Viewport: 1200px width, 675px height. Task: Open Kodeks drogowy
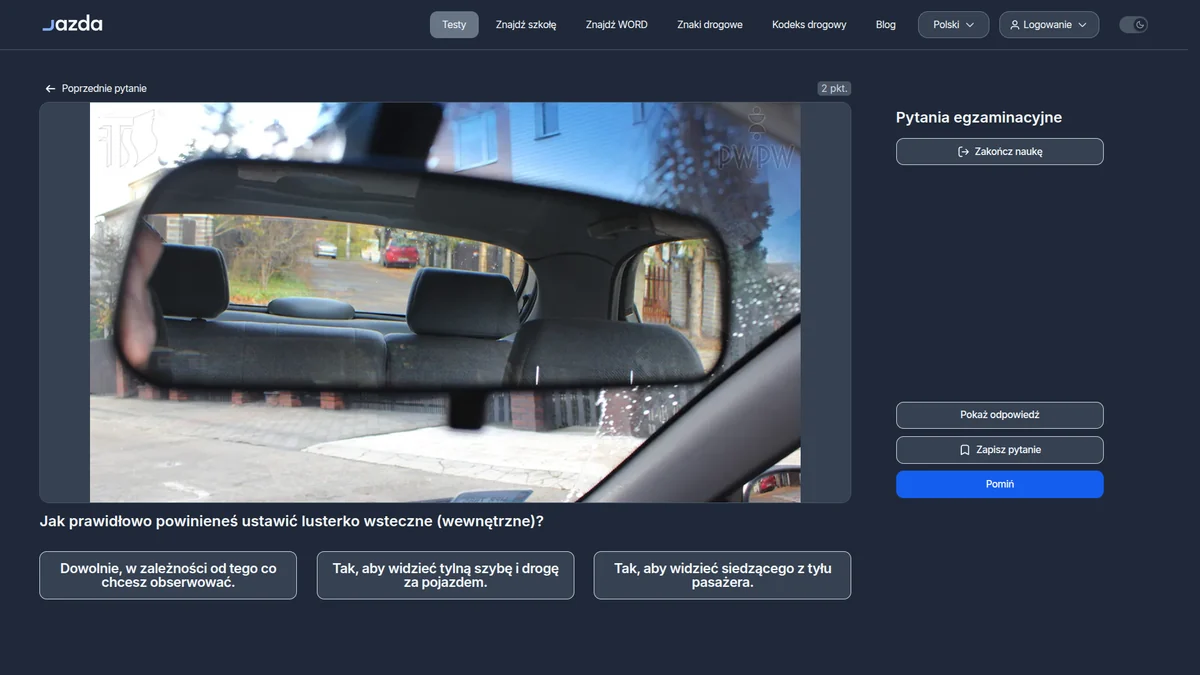coord(809,25)
